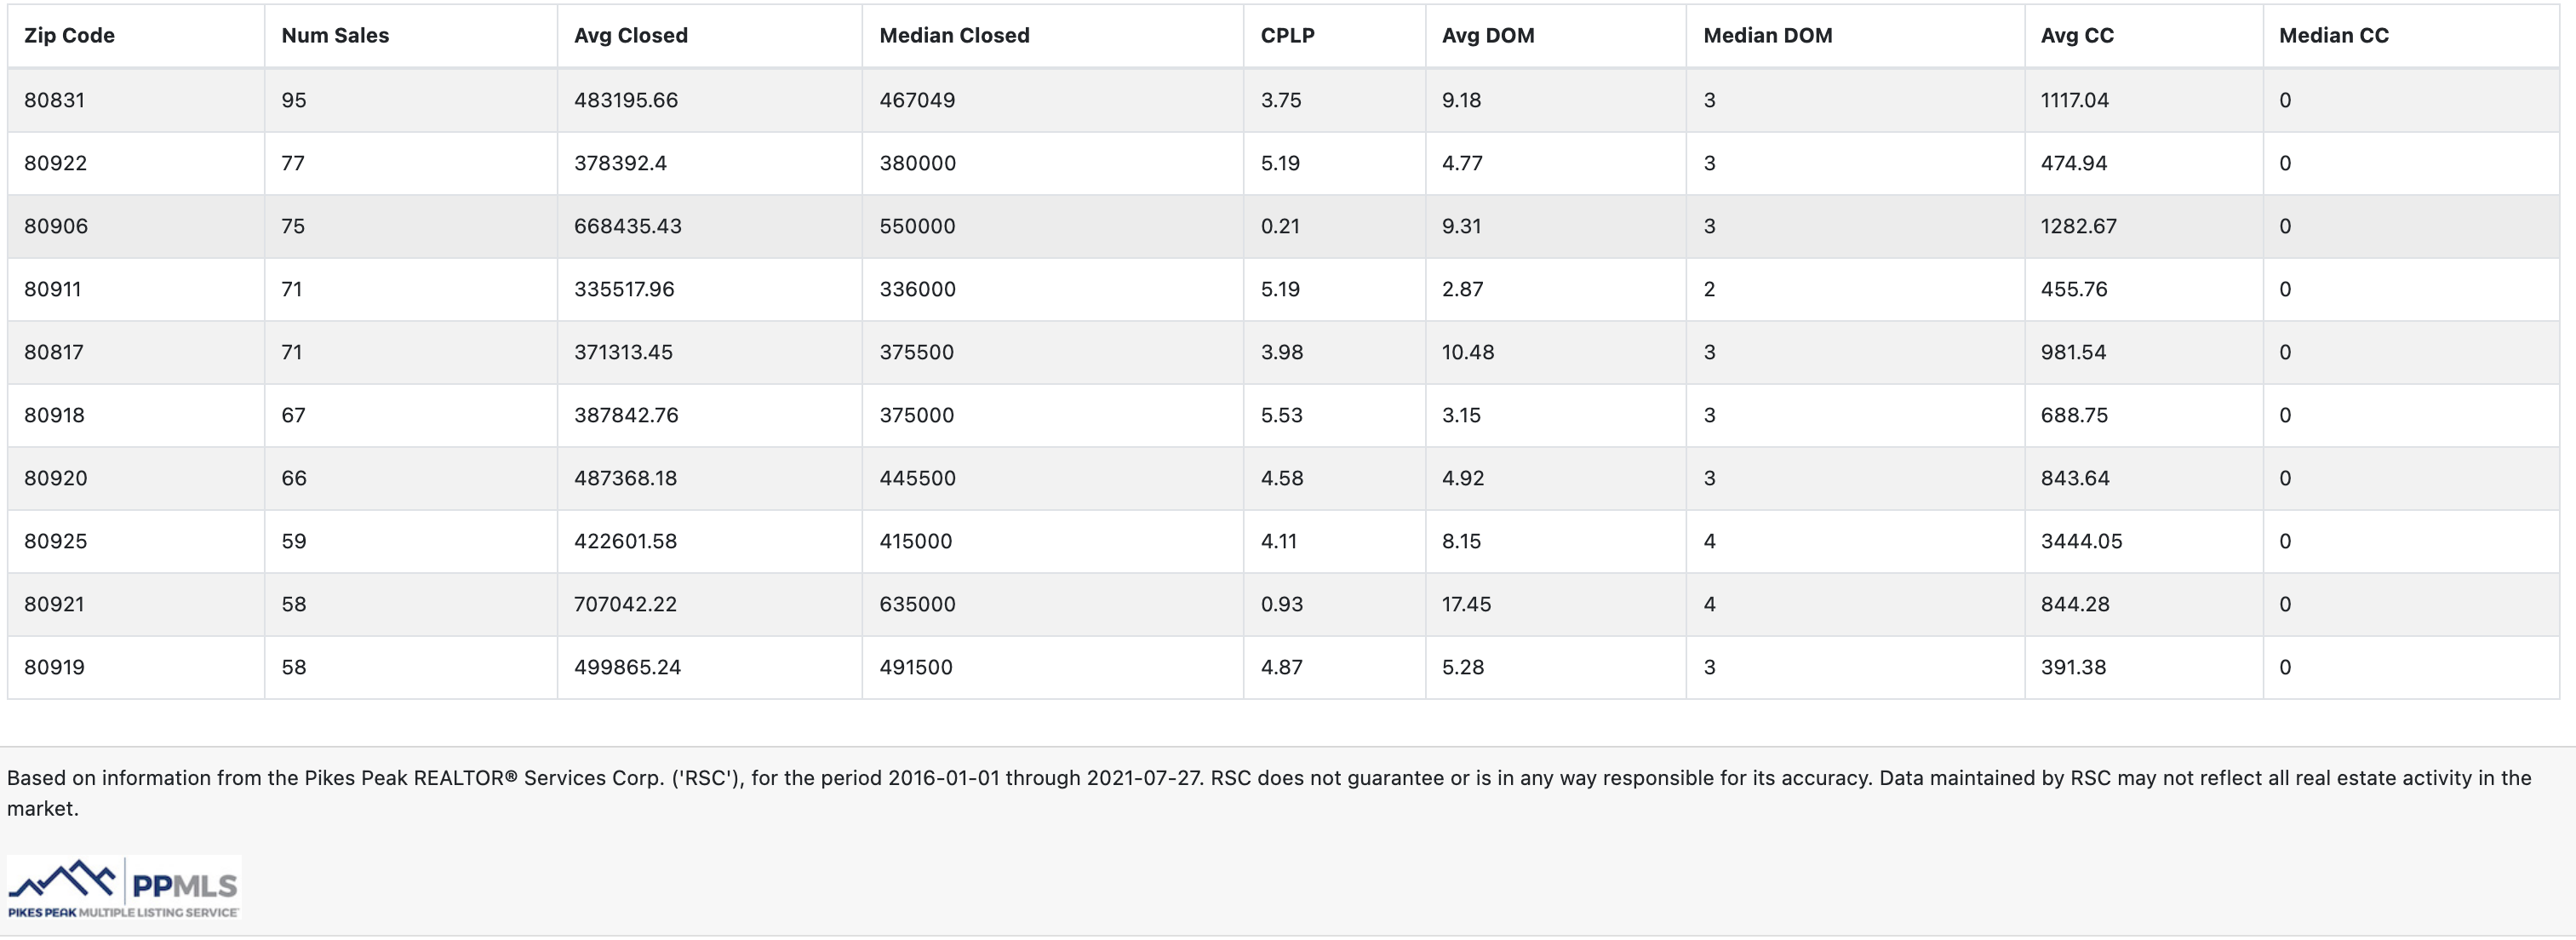The width and height of the screenshot is (2576, 940).
Task: Sort by Avg CC column header
Action: tap(2076, 36)
